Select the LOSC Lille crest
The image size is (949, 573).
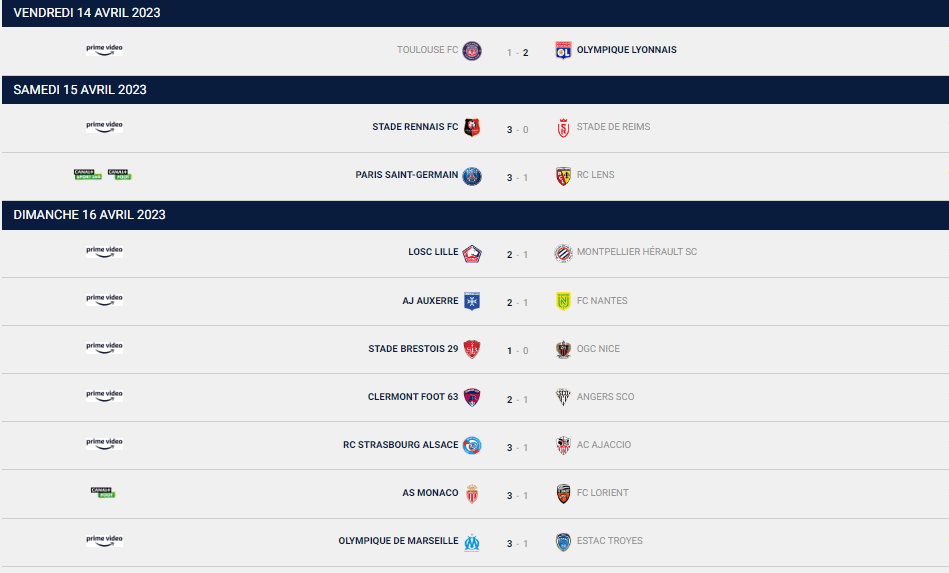pyautogui.click(x=472, y=253)
